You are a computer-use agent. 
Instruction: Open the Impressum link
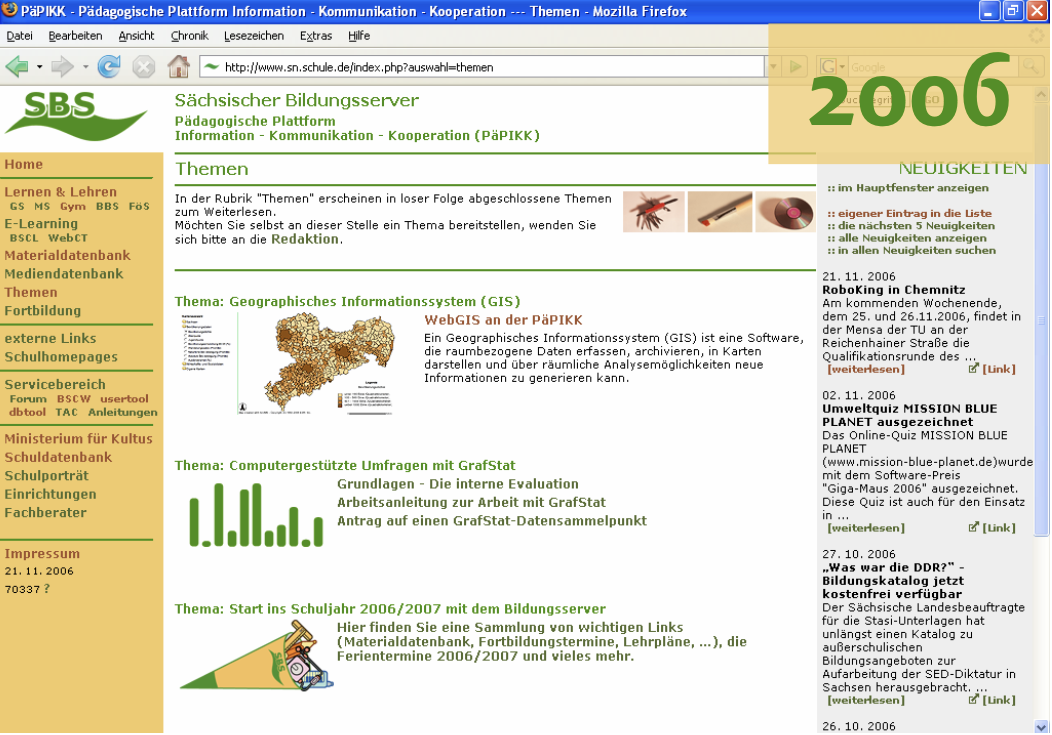tap(42, 554)
